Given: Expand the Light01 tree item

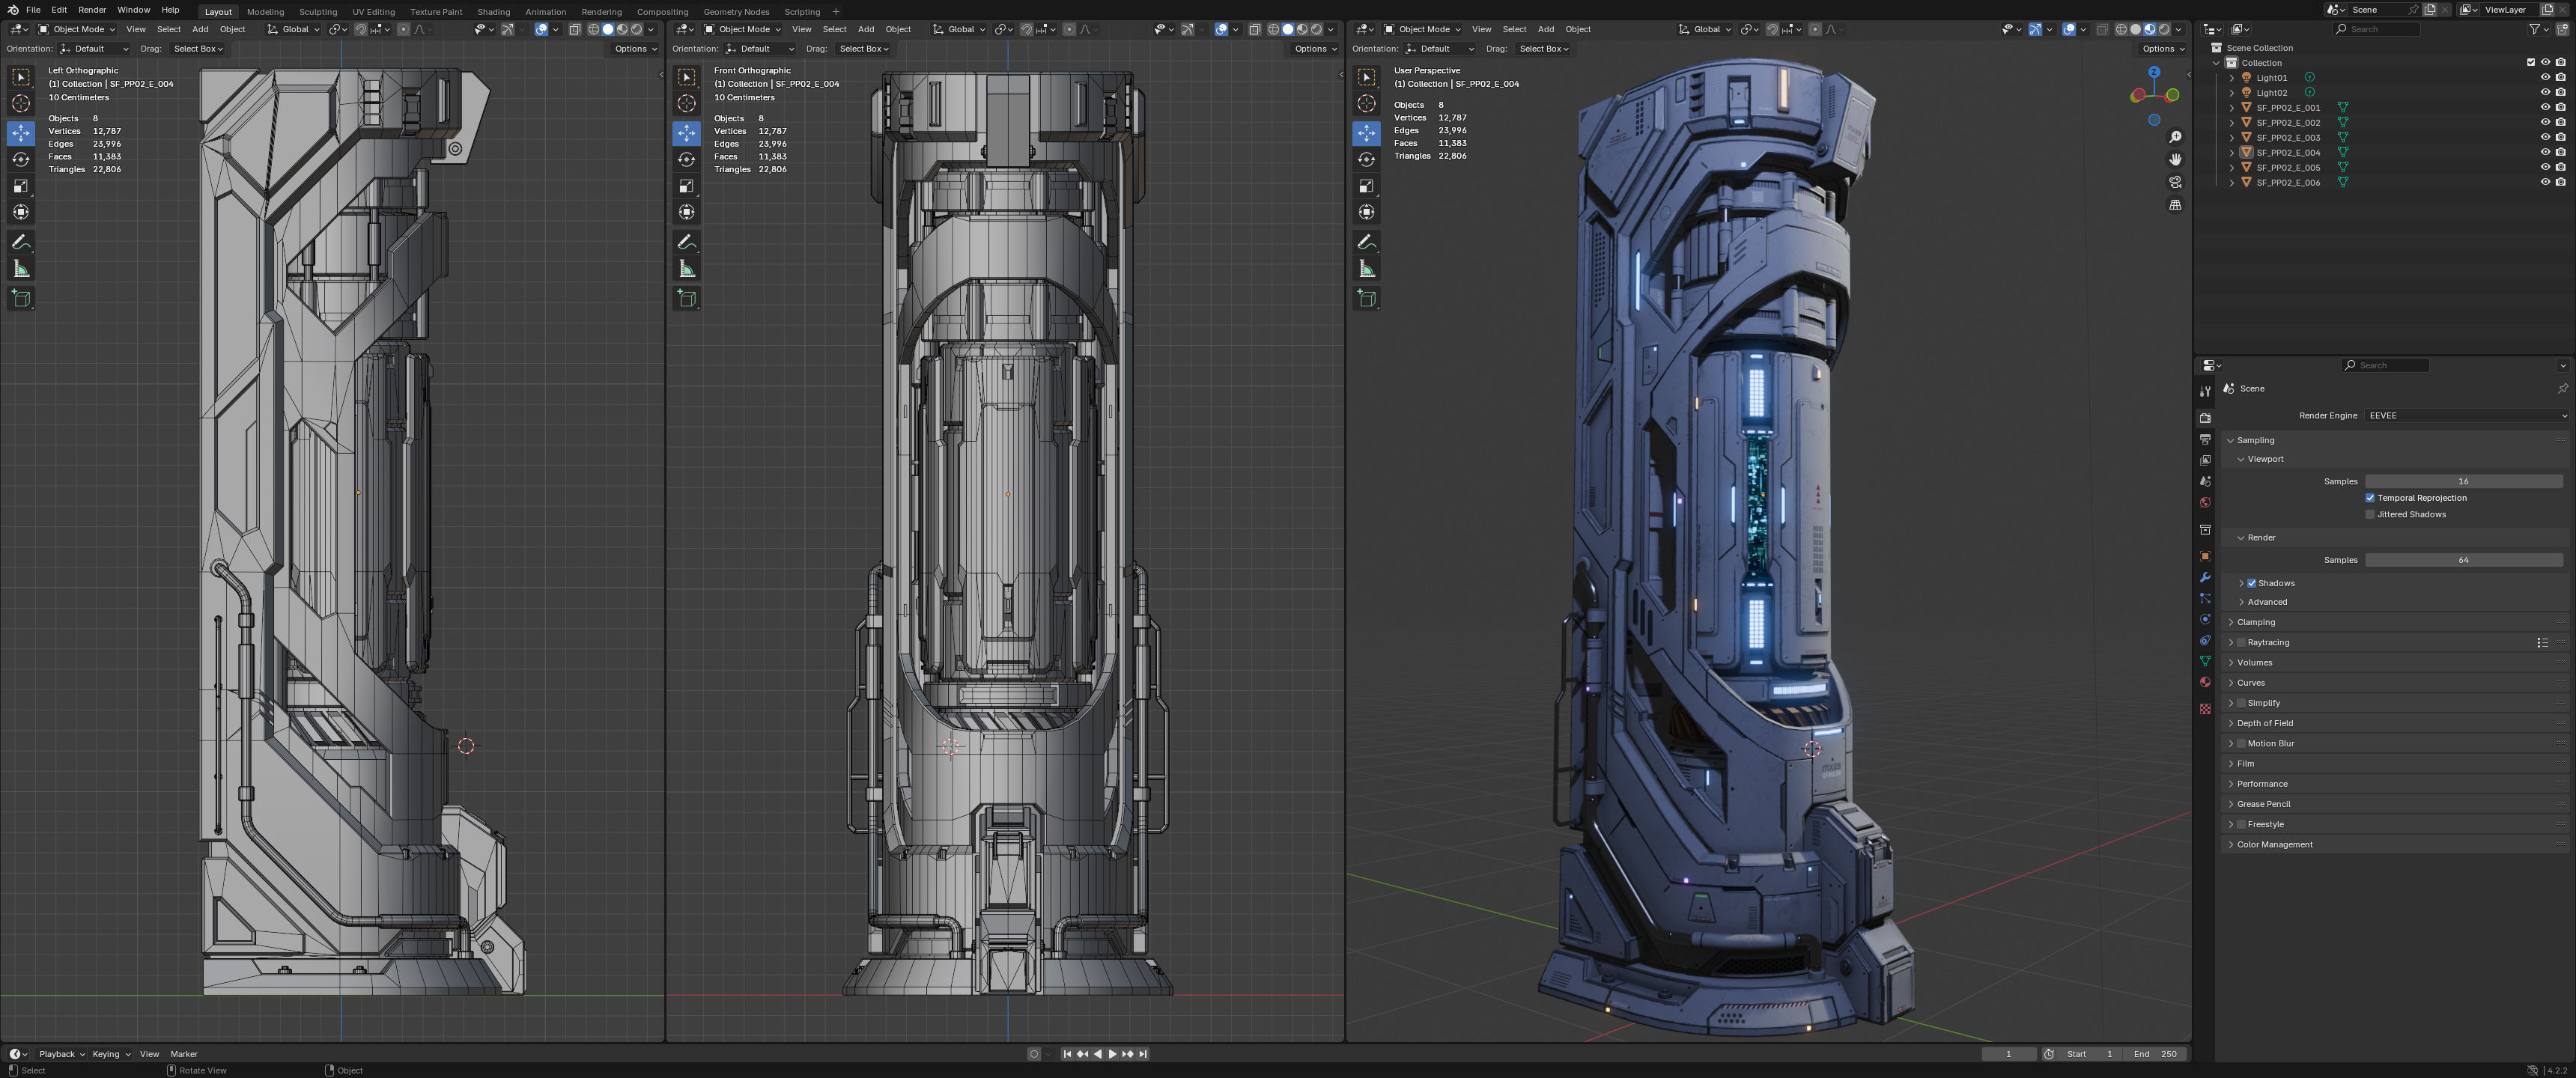Looking at the screenshot, I should [x=2232, y=78].
